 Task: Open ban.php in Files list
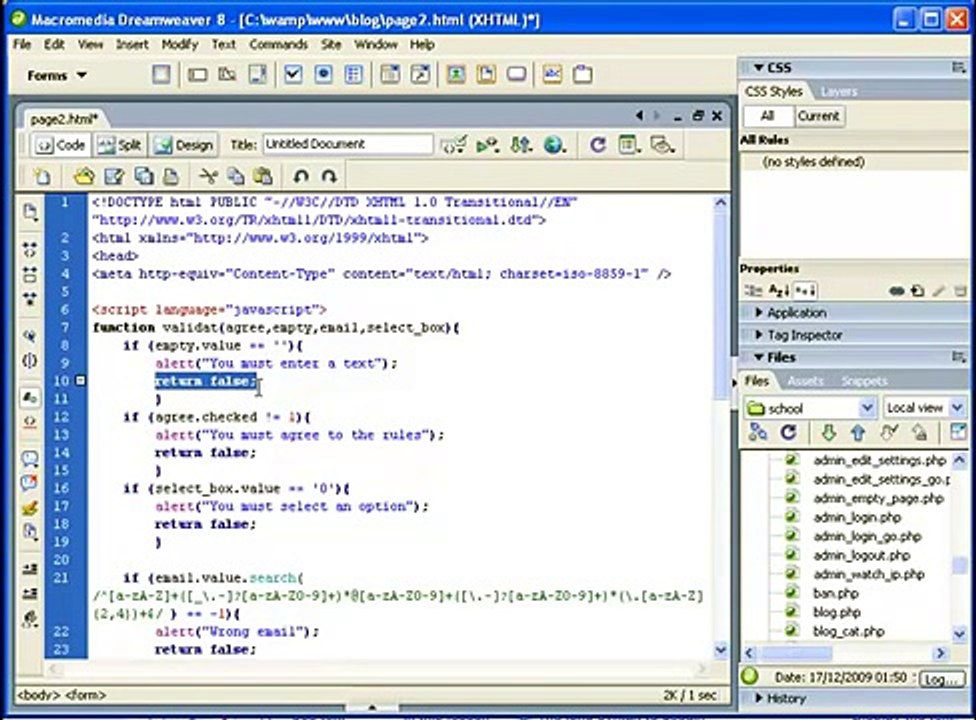tap(835, 593)
